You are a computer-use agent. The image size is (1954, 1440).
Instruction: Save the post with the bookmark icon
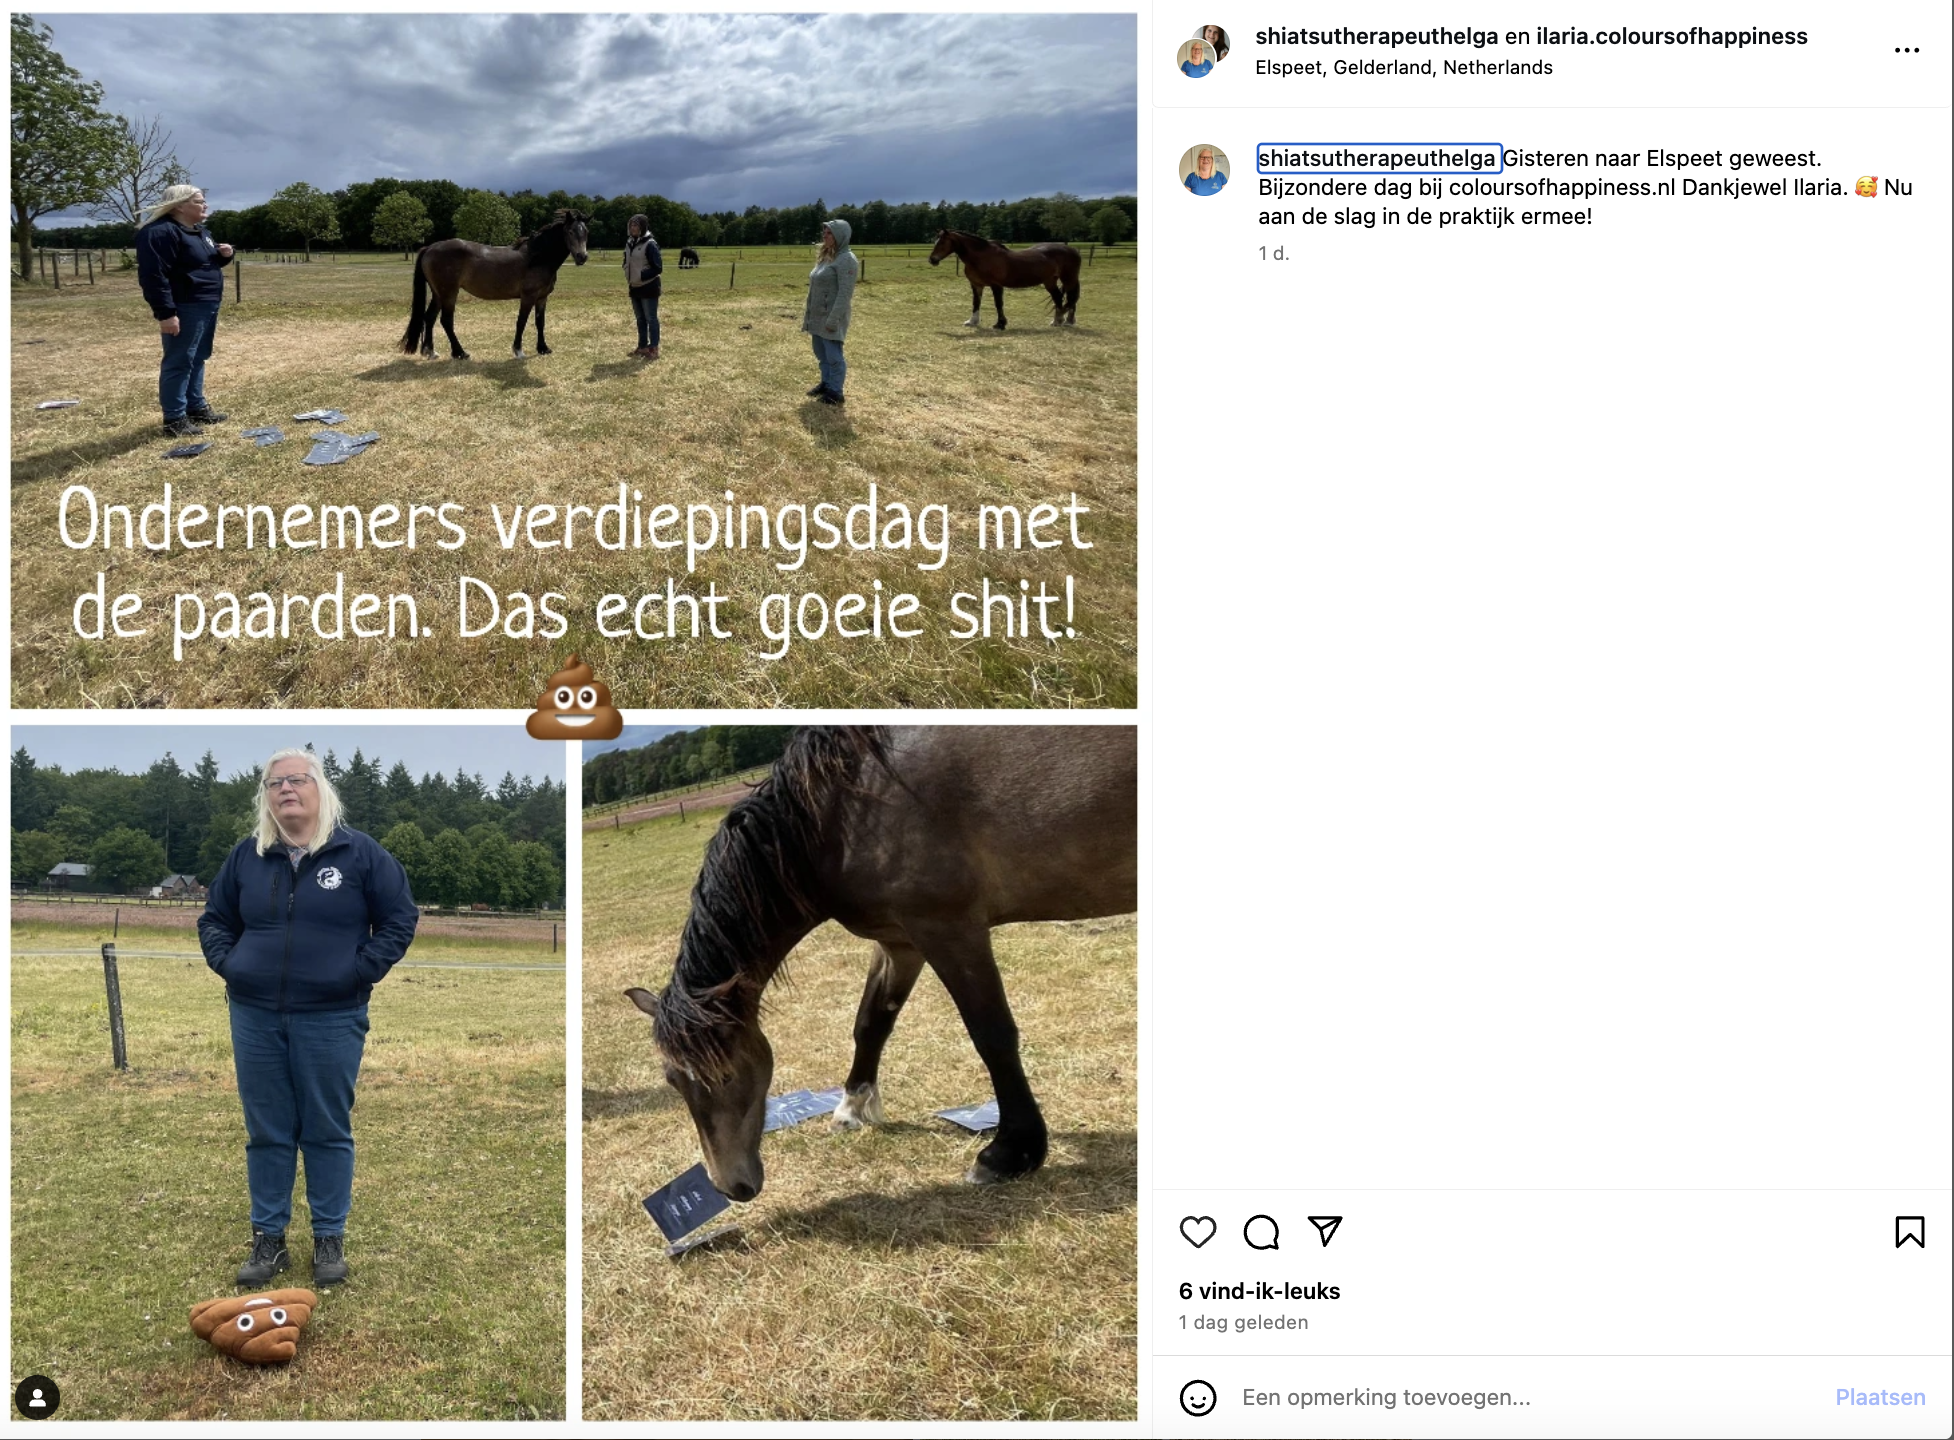pyautogui.click(x=1909, y=1231)
